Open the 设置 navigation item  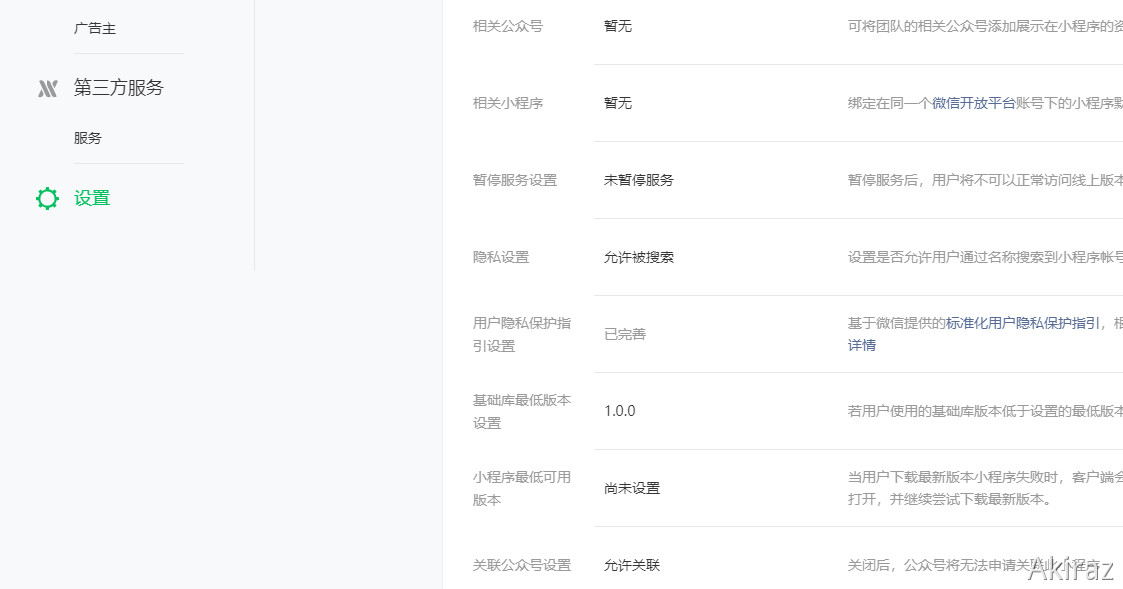(91, 198)
